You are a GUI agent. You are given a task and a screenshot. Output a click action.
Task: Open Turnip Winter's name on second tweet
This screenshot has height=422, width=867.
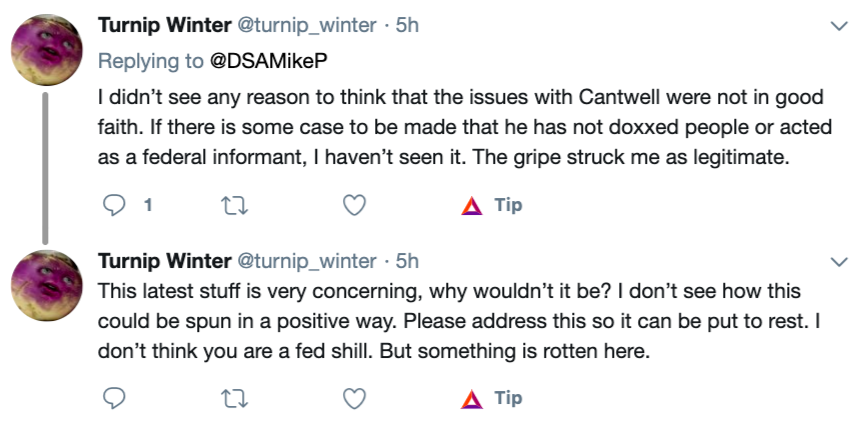pyautogui.click(x=163, y=261)
